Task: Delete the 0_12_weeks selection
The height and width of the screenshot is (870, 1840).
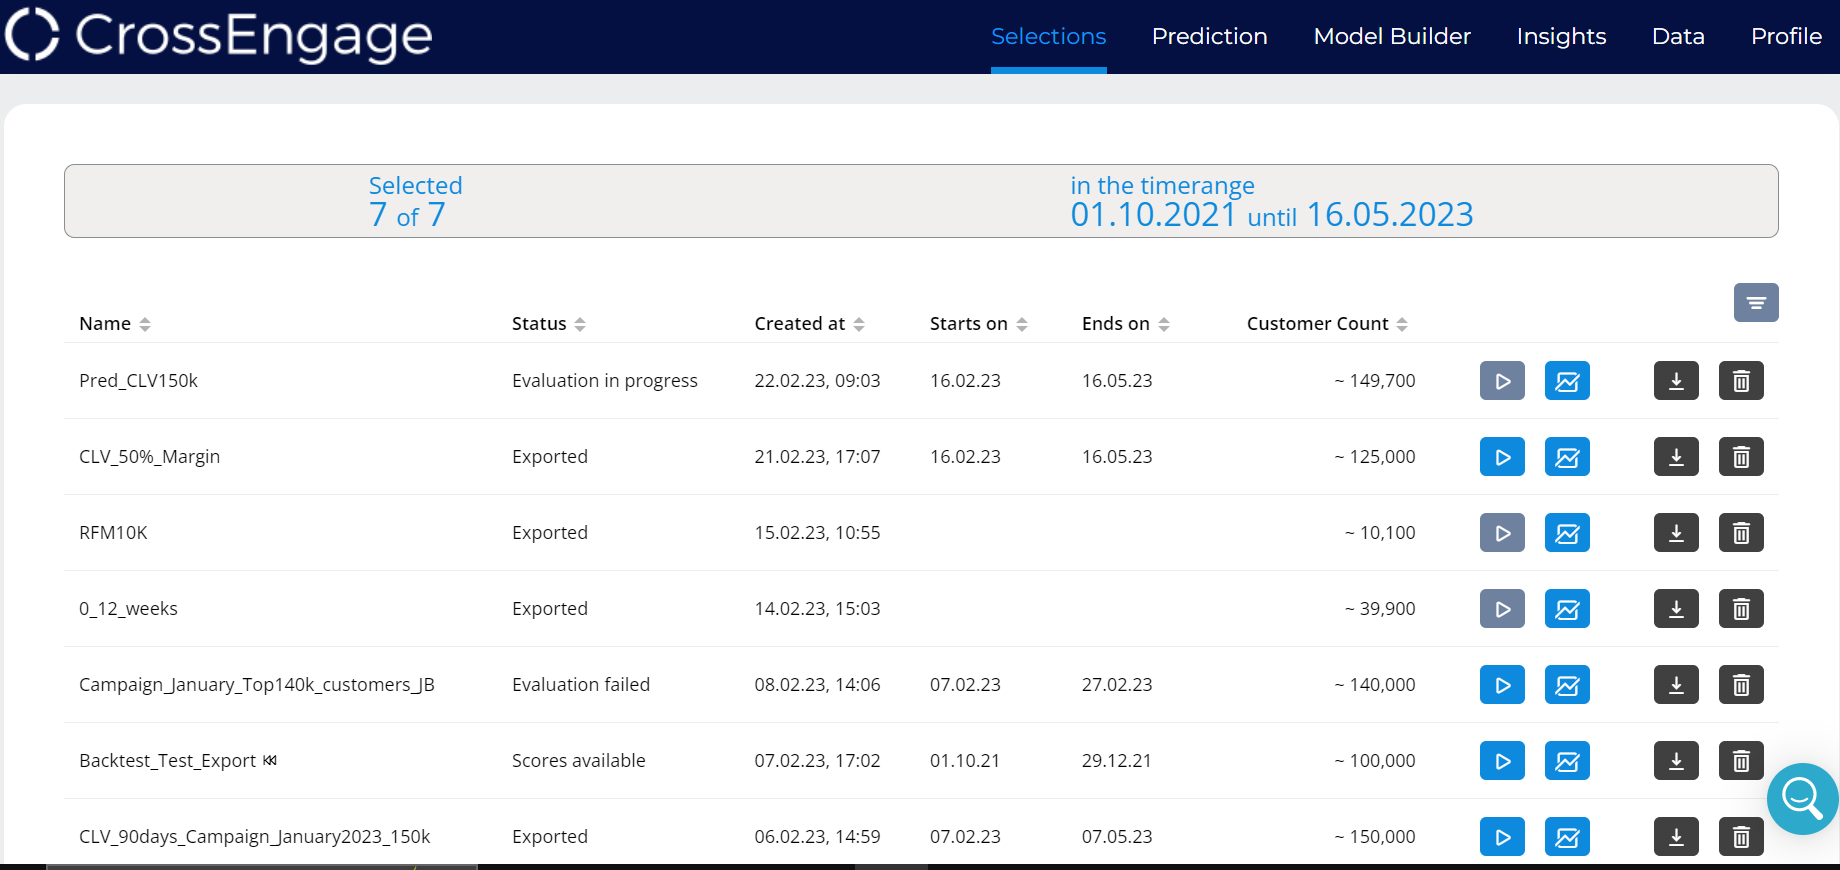Action: point(1741,609)
